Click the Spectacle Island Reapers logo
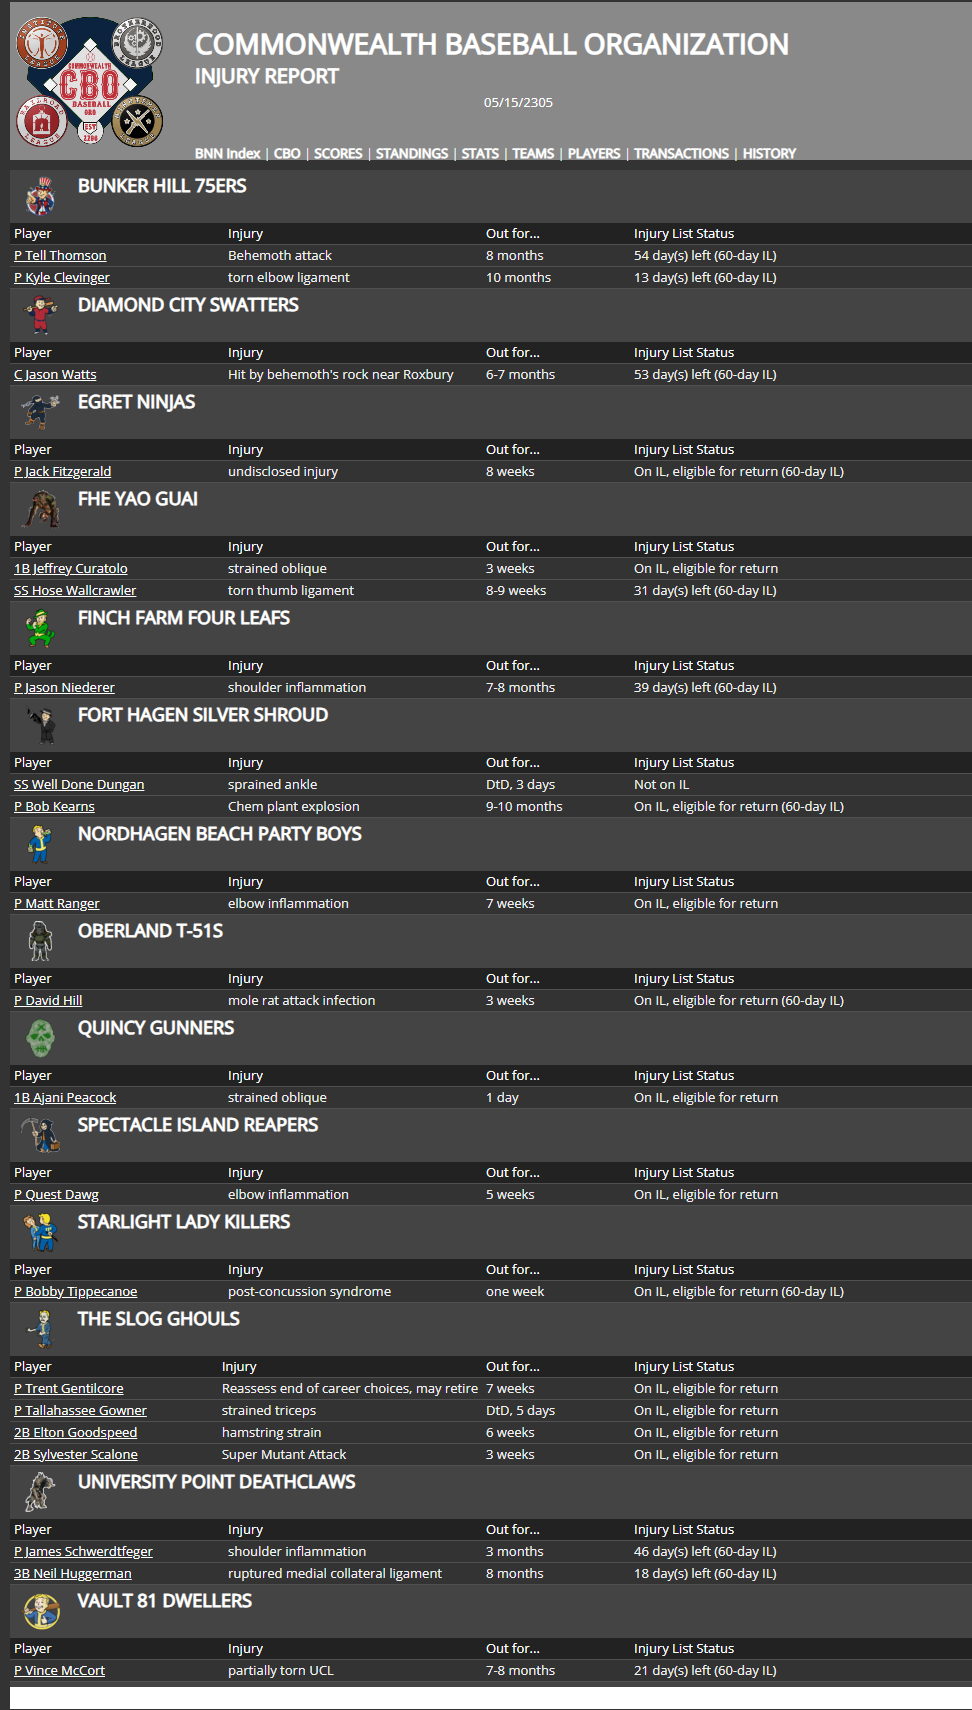972x1710 pixels. point(40,1135)
